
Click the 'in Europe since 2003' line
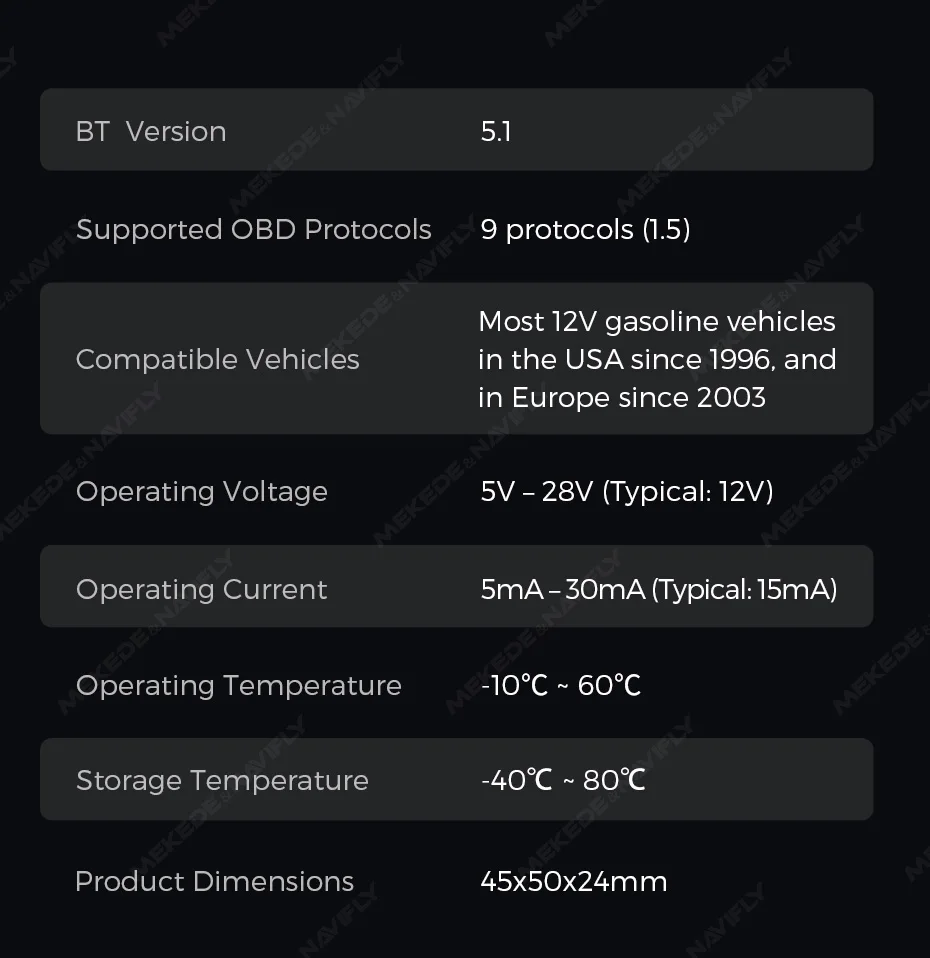[622, 397]
